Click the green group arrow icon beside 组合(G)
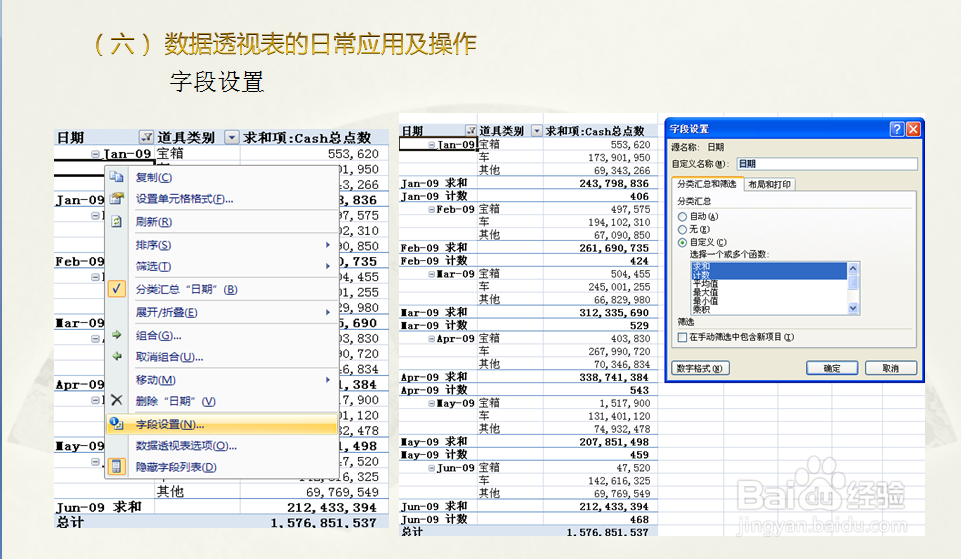The width and height of the screenshot is (961, 559). (116, 335)
